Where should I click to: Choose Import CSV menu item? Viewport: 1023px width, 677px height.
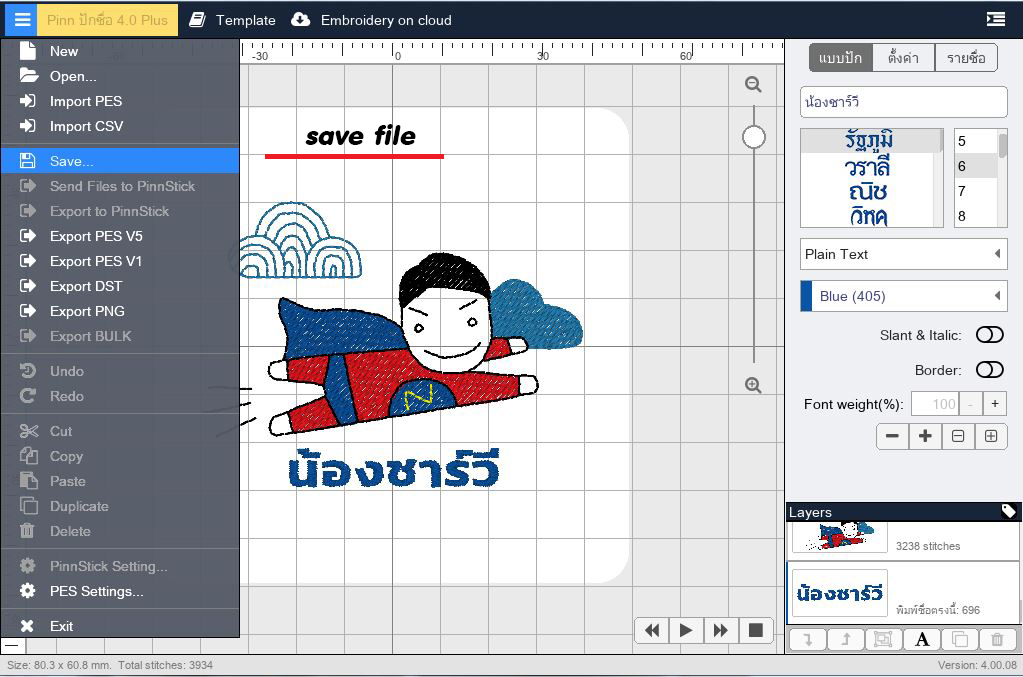click(x=120, y=126)
